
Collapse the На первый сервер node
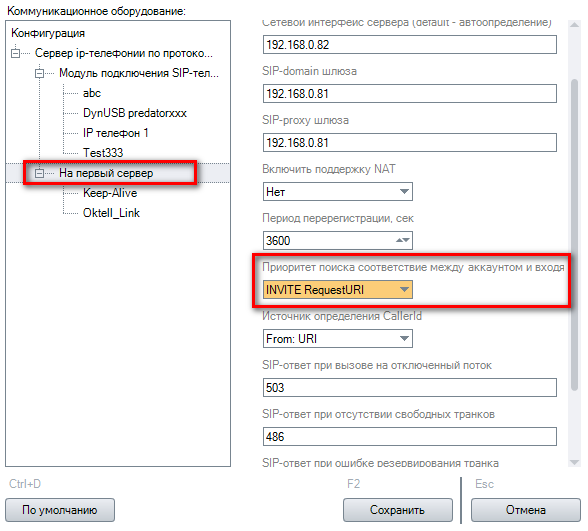coord(39,173)
